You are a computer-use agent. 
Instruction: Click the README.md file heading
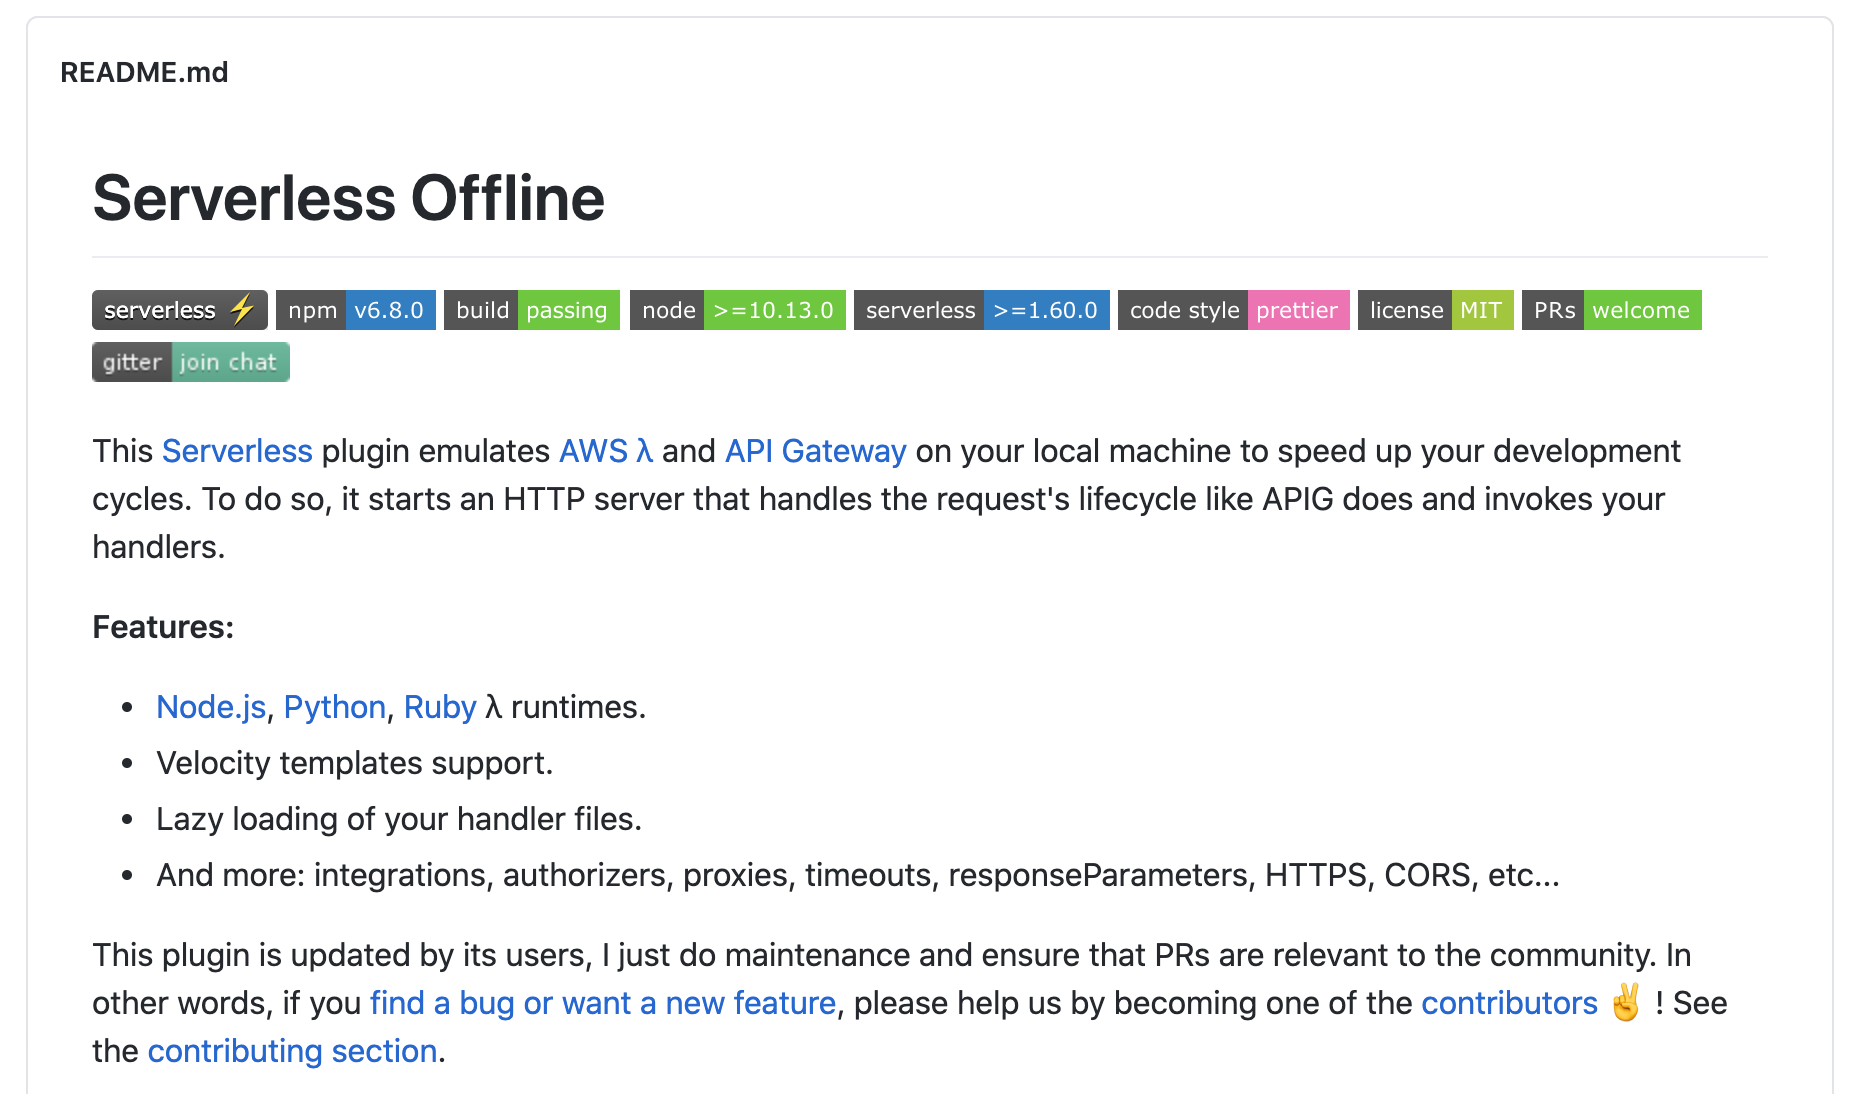pos(143,71)
